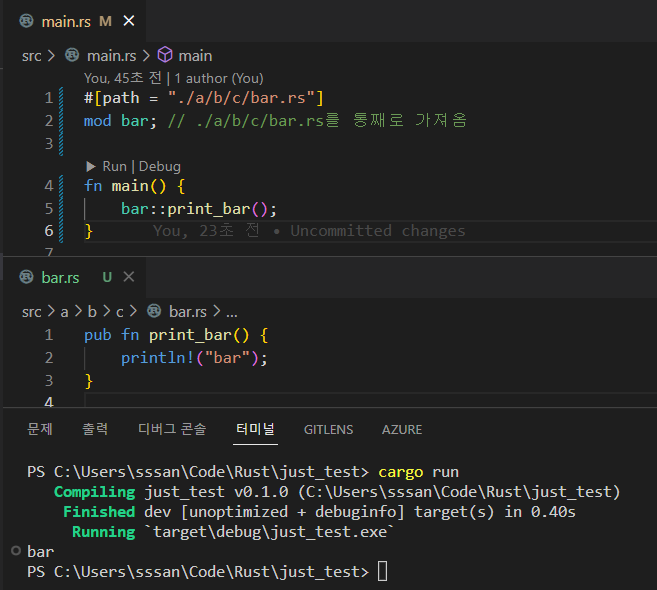Viewport: 657px width, 590px height.
Task: Click the '1 author (You)' CodeLens link
Action: click(x=219, y=78)
